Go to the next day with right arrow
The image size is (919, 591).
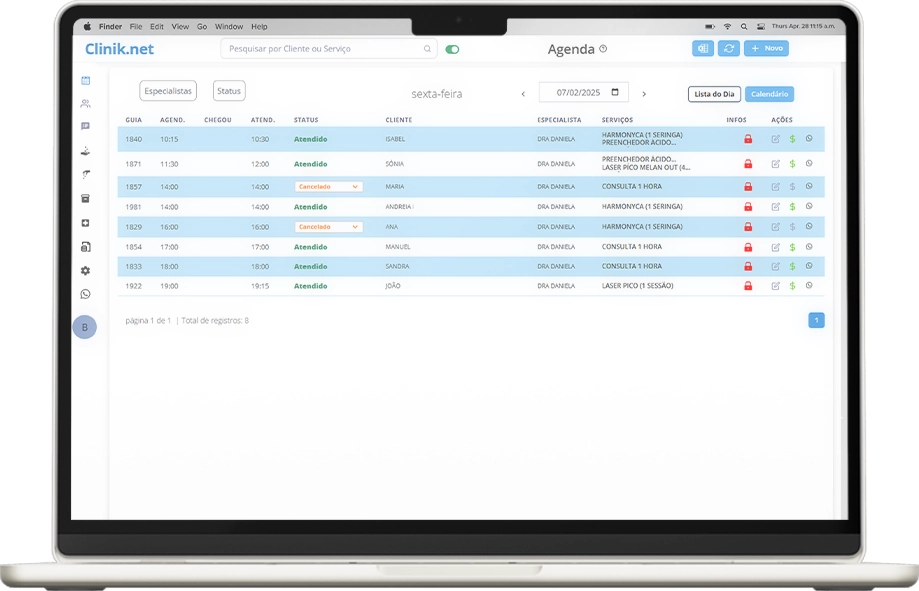tap(644, 94)
